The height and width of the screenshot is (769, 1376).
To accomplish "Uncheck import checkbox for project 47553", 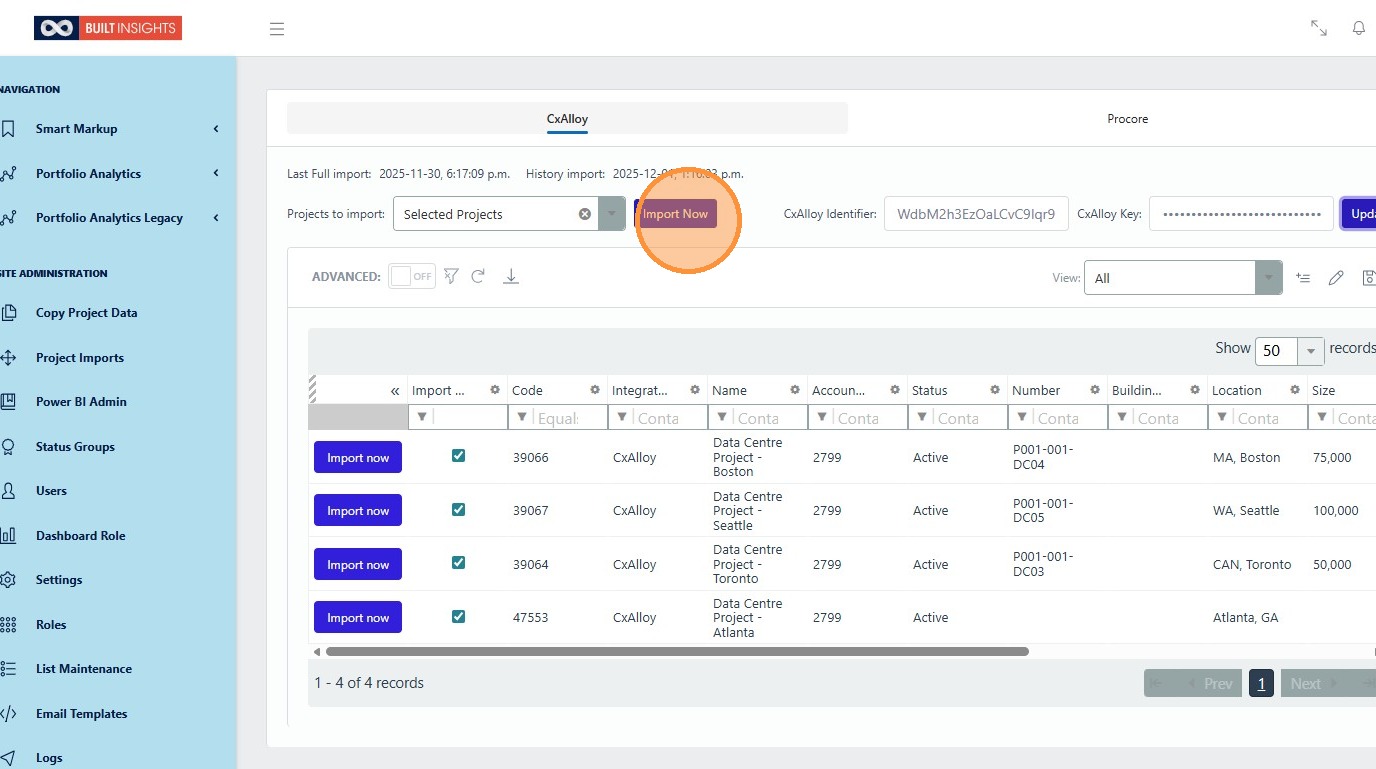I will click(458, 617).
